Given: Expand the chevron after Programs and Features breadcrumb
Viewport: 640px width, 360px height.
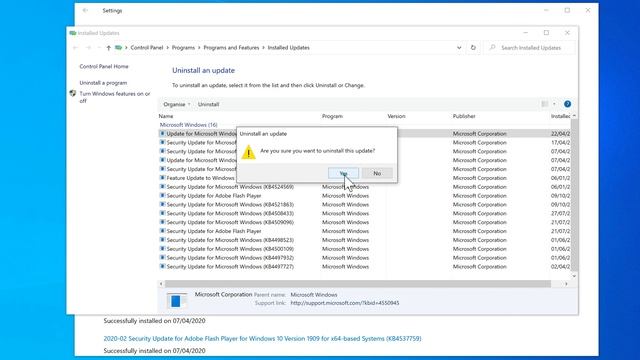Looking at the screenshot, I should [x=263, y=48].
